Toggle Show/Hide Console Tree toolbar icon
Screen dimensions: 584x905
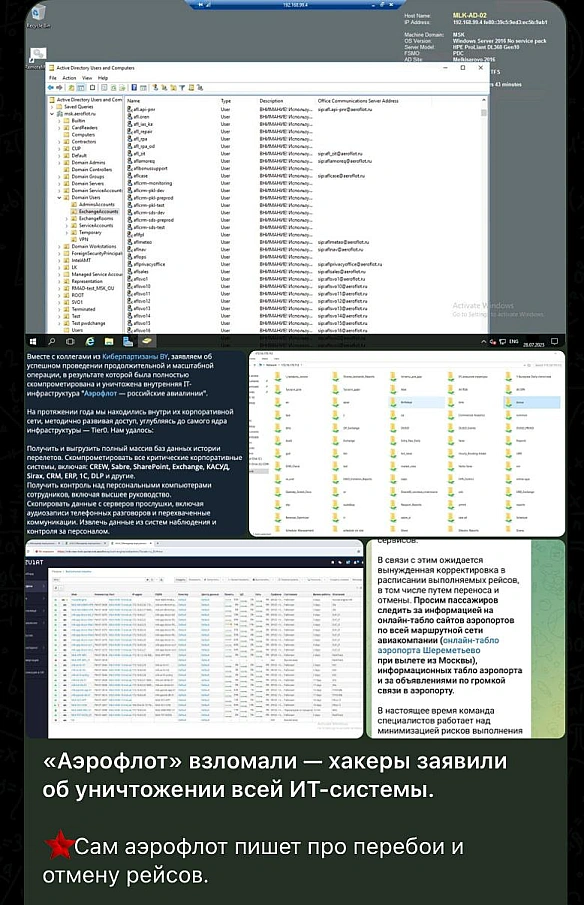[x=81, y=88]
